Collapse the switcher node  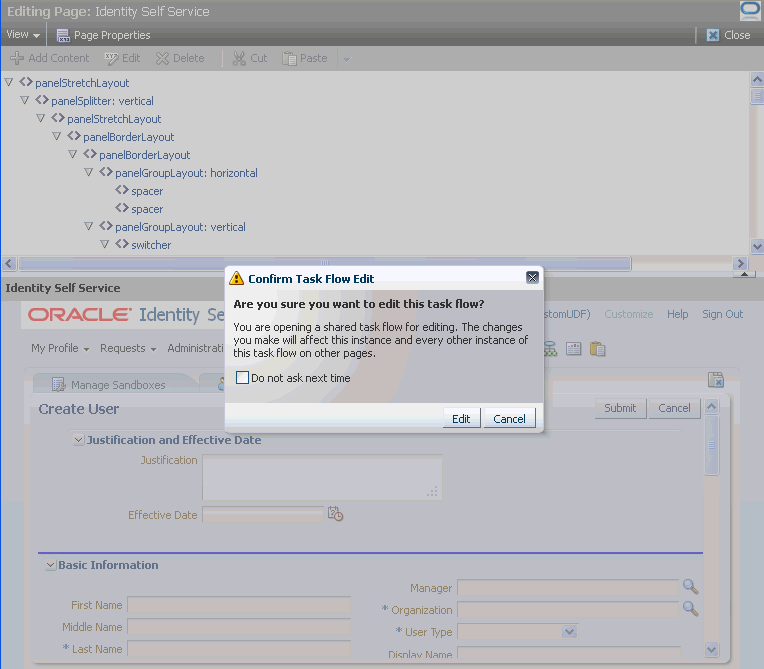tap(105, 245)
